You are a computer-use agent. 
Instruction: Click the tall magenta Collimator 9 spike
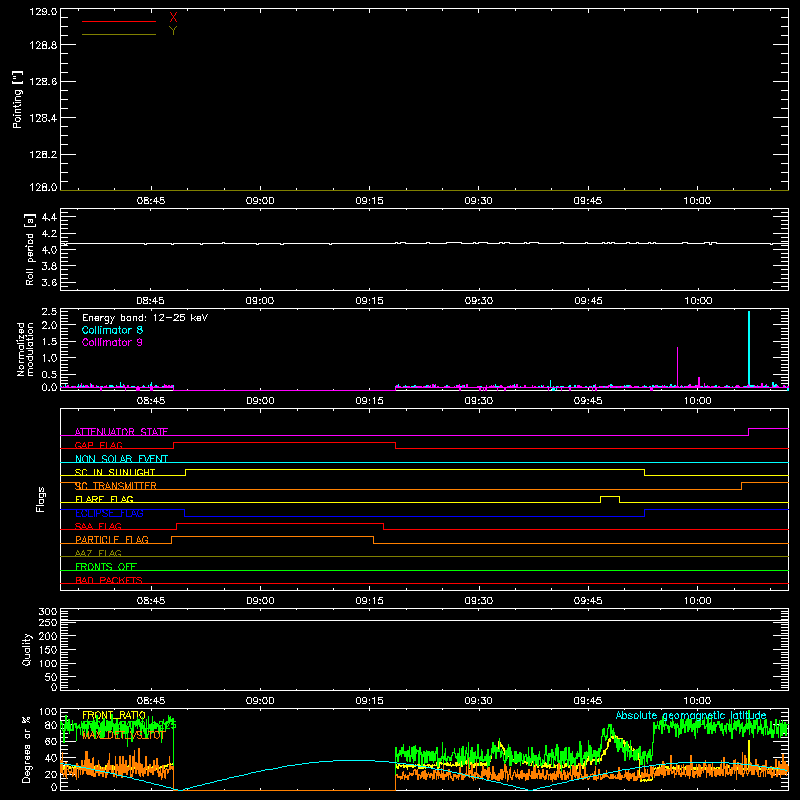point(678,366)
